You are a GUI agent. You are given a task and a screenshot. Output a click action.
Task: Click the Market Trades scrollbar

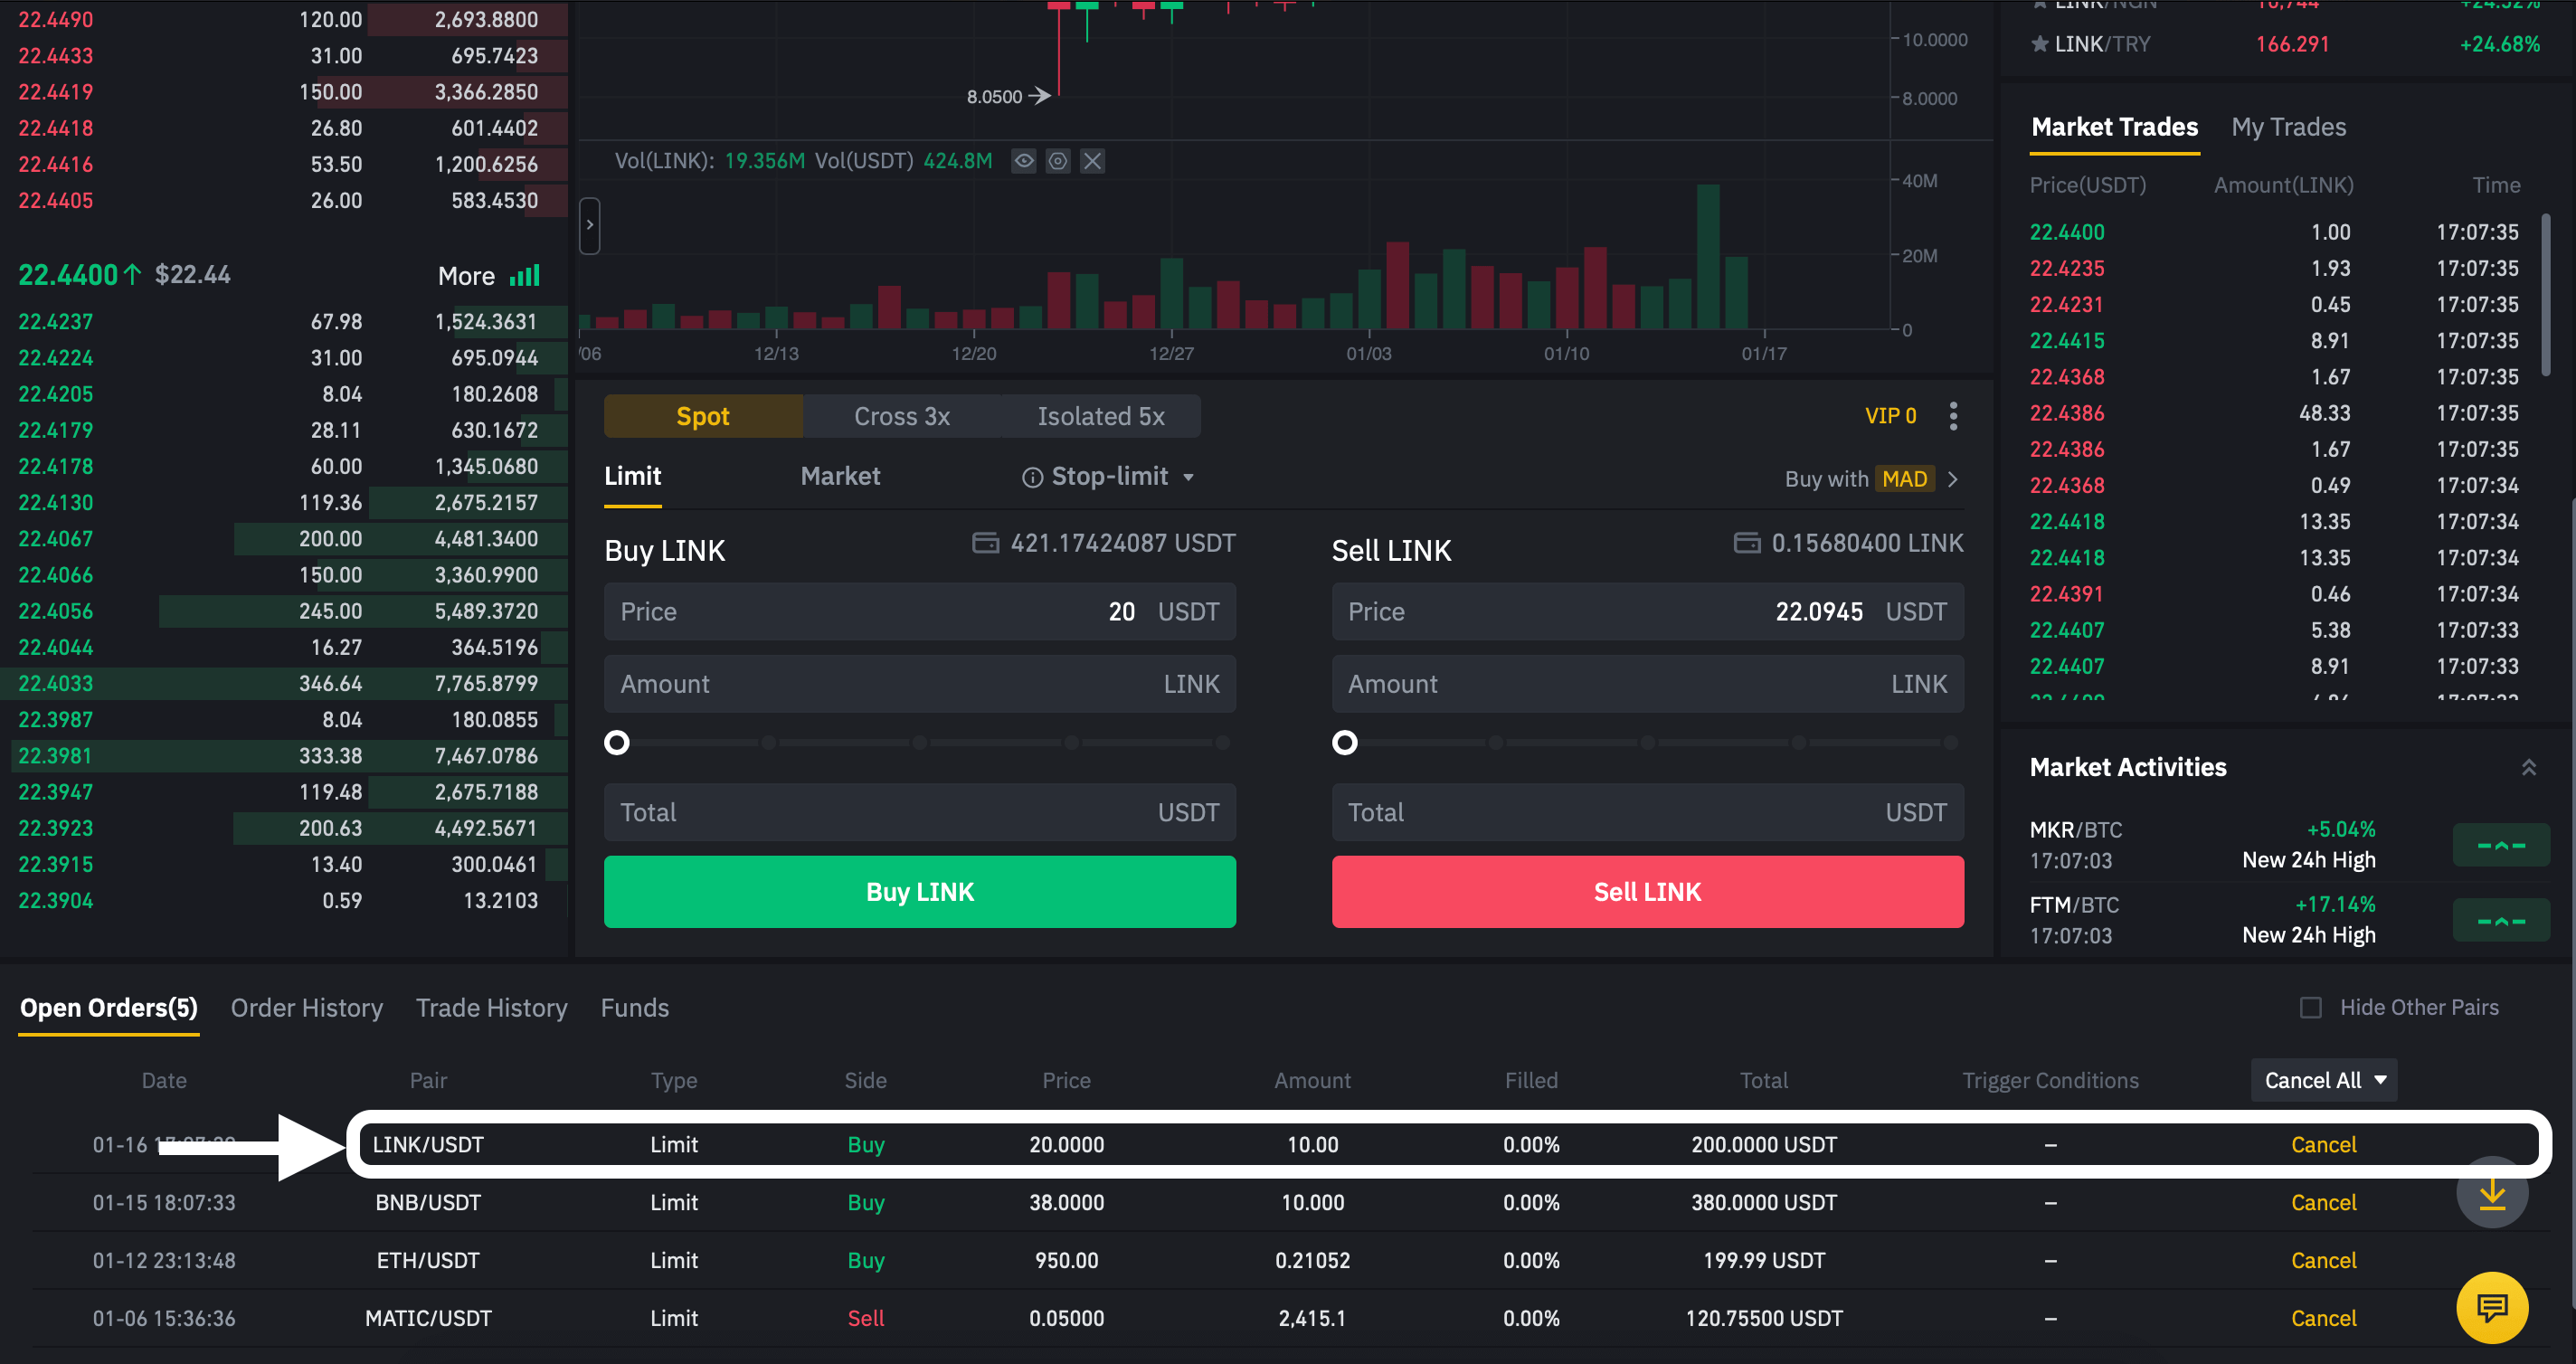[x=2547, y=295]
